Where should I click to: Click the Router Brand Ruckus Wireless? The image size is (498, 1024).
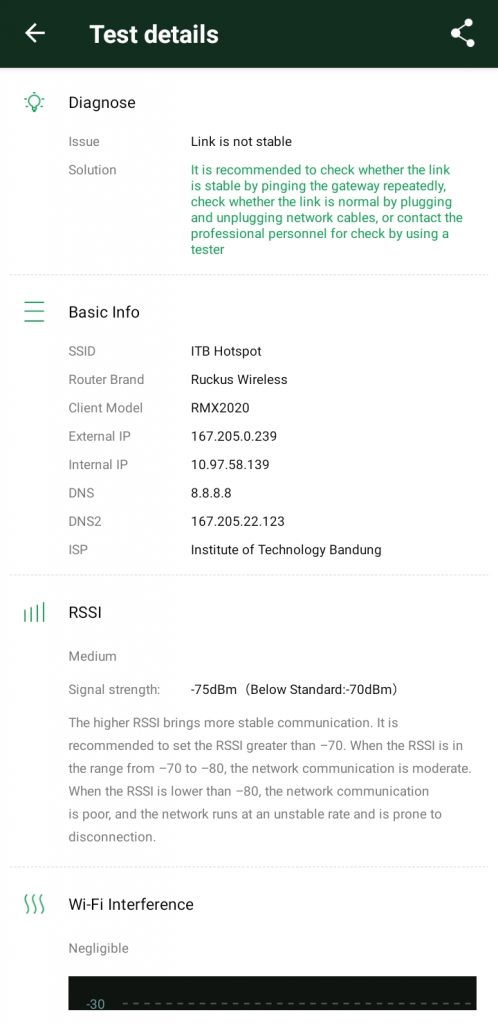239,379
